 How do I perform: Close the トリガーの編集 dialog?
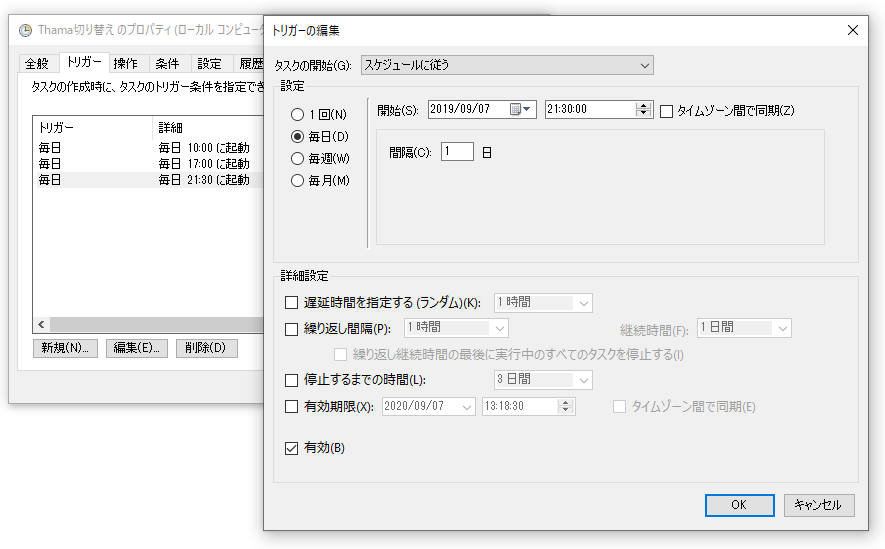(x=853, y=30)
